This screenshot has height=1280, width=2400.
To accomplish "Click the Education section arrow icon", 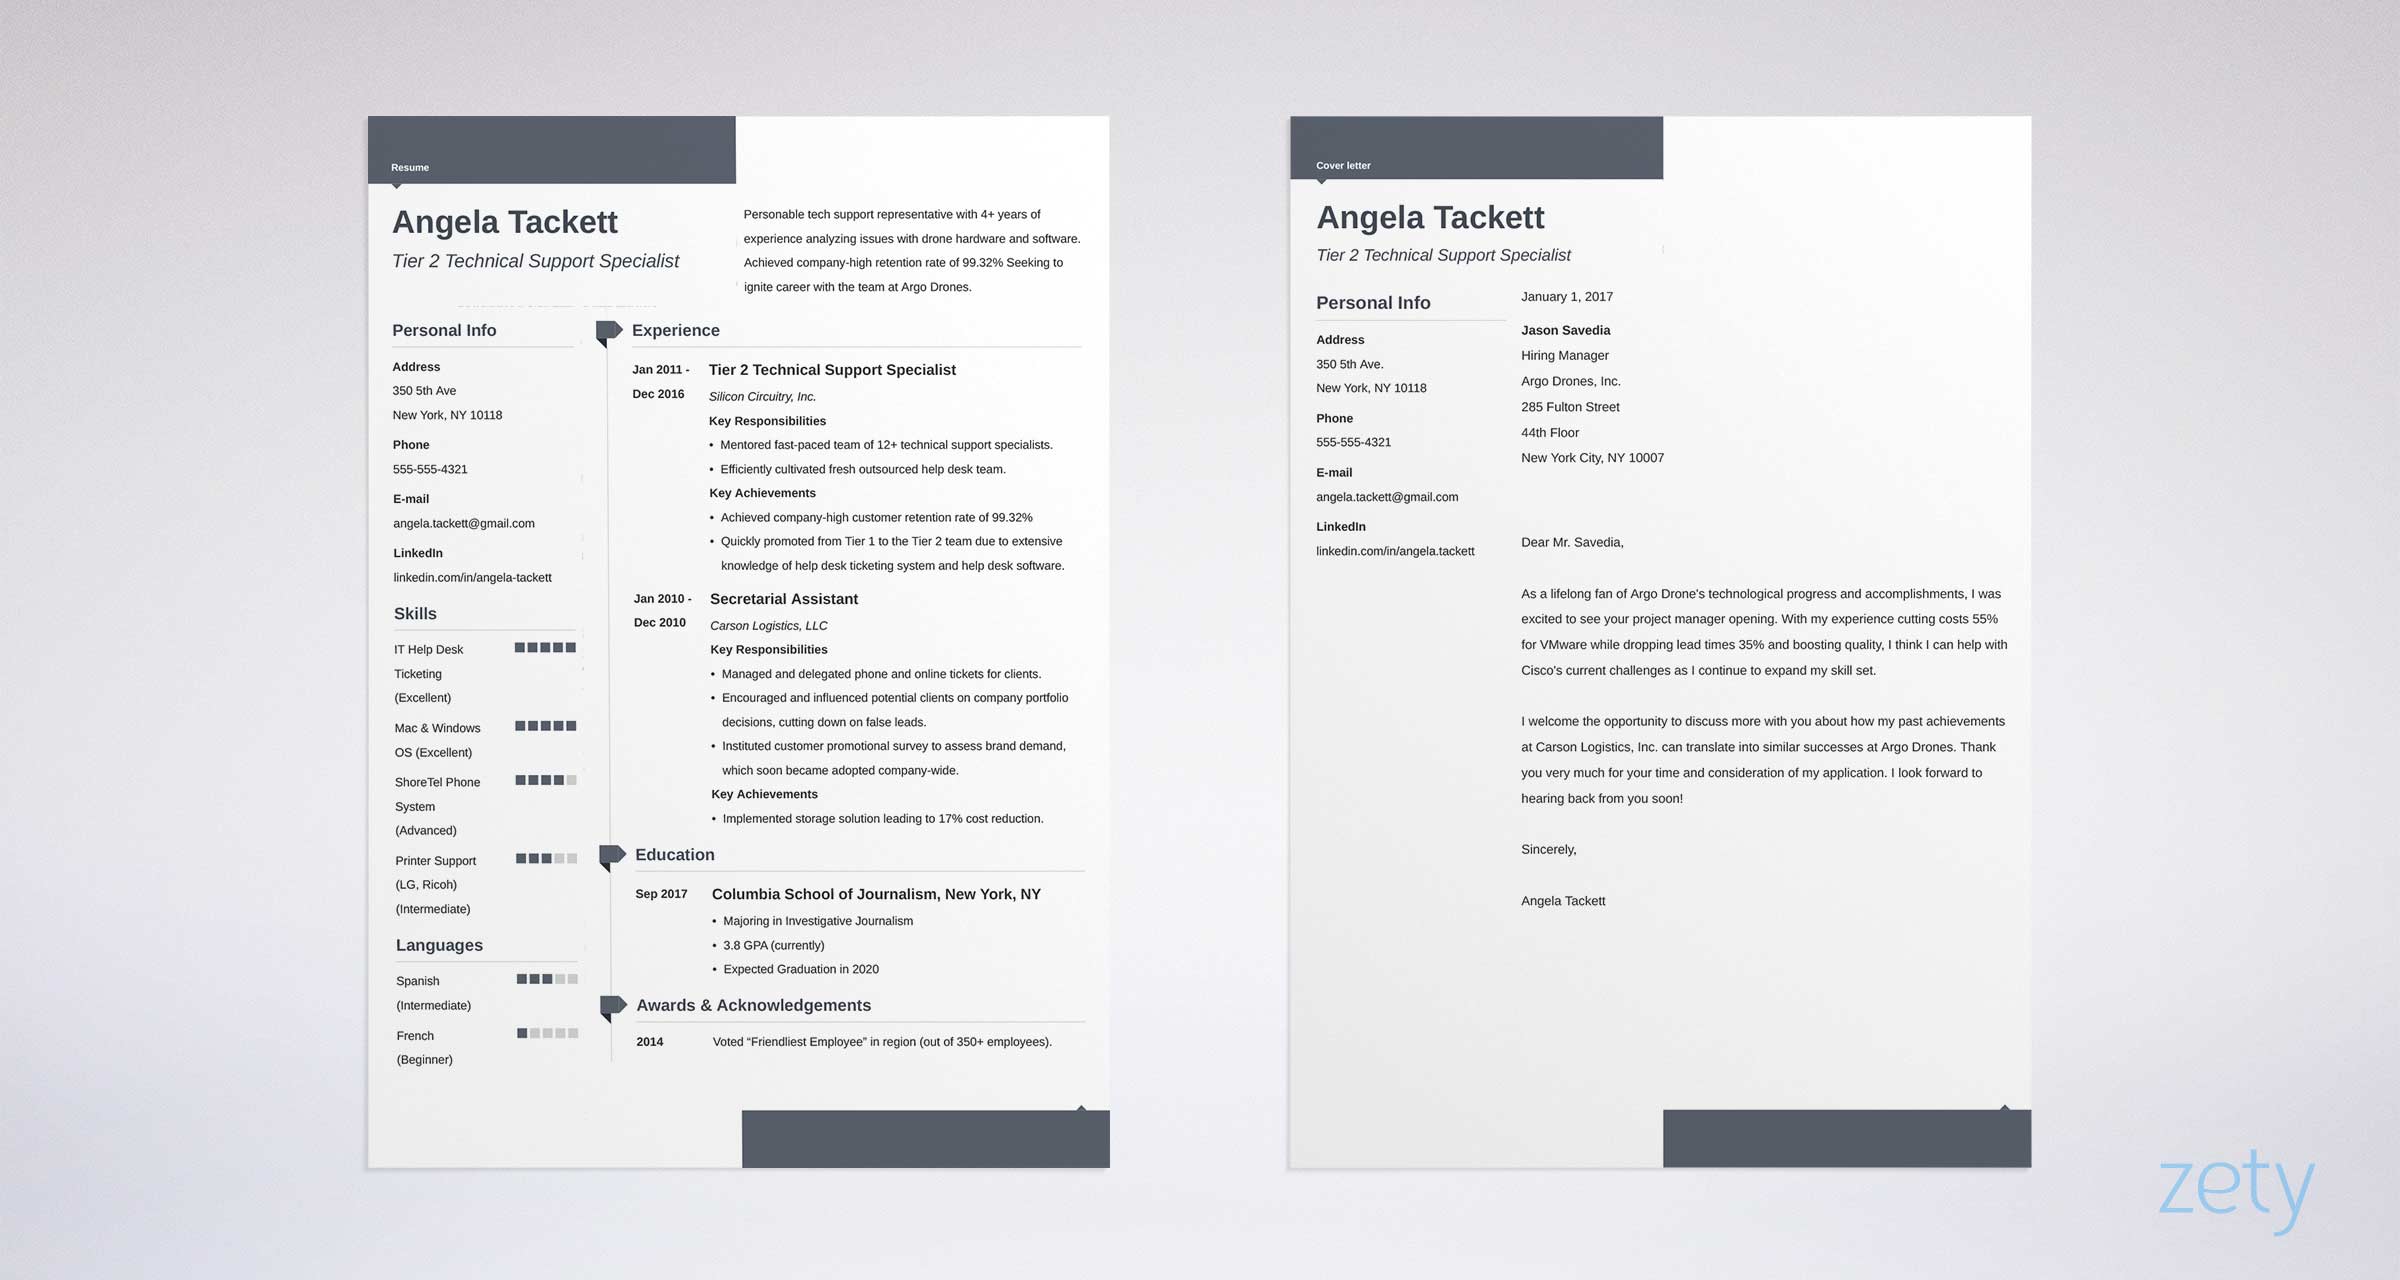I will tap(613, 854).
